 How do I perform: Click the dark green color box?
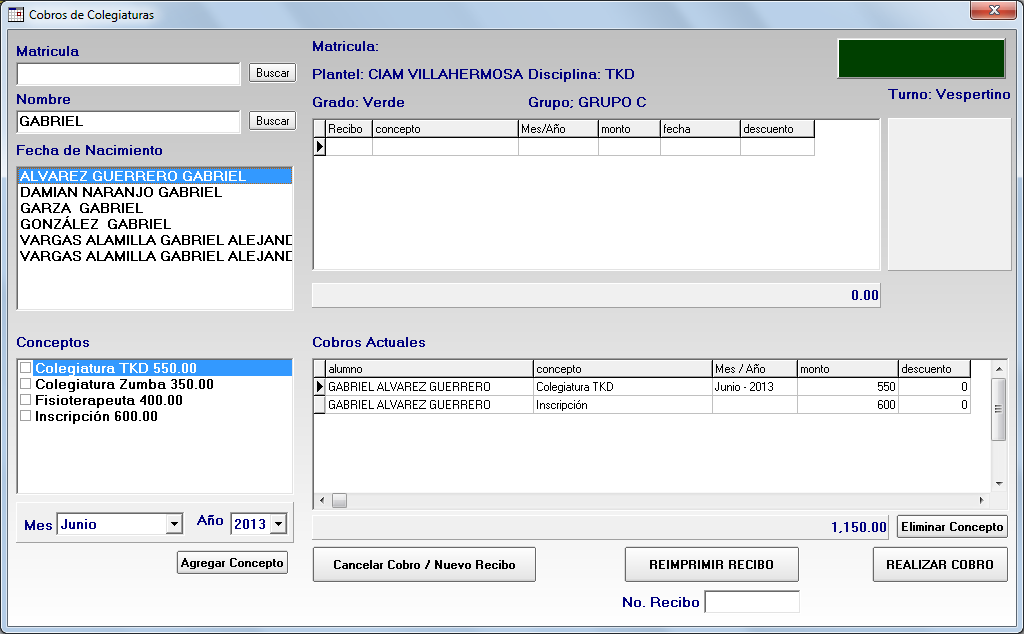pos(921,59)
